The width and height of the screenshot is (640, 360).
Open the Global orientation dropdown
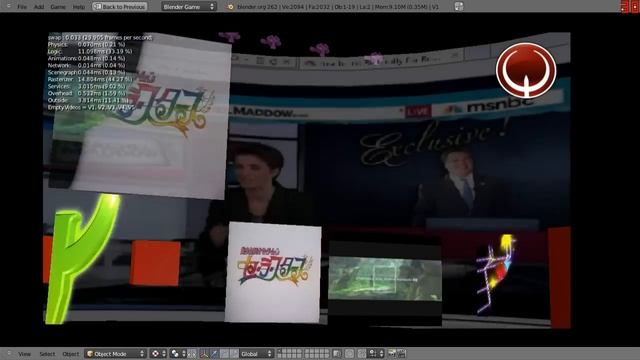click(256, 354)
